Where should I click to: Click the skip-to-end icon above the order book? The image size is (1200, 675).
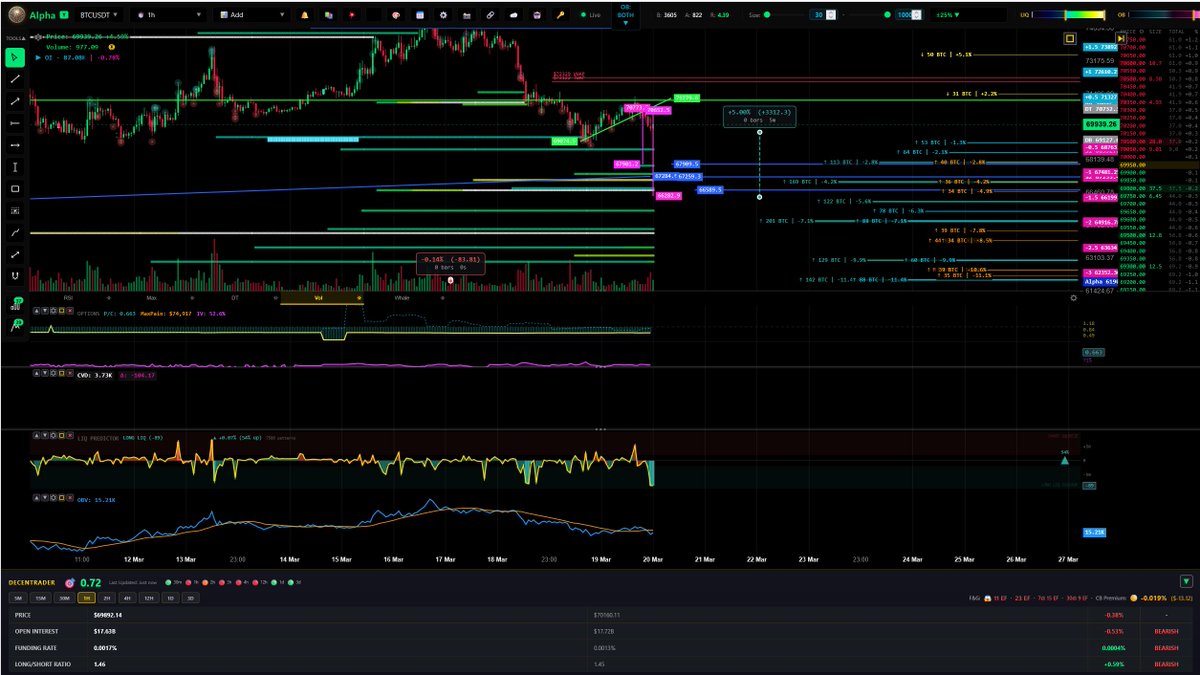click(1121, 38)
